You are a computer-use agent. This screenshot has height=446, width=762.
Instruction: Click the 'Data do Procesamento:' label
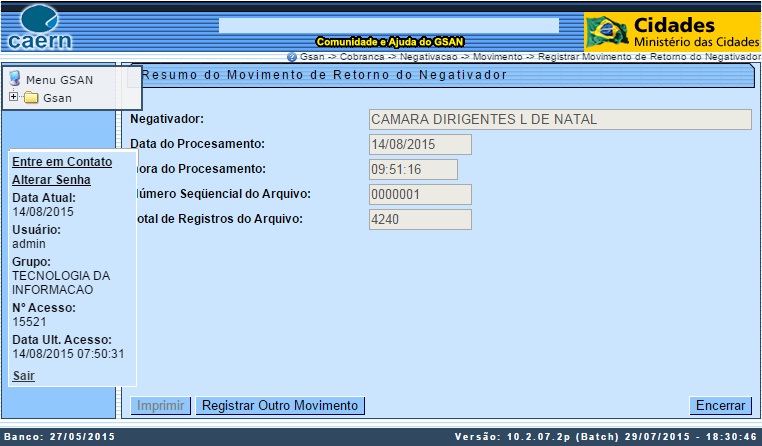[197, 144]
